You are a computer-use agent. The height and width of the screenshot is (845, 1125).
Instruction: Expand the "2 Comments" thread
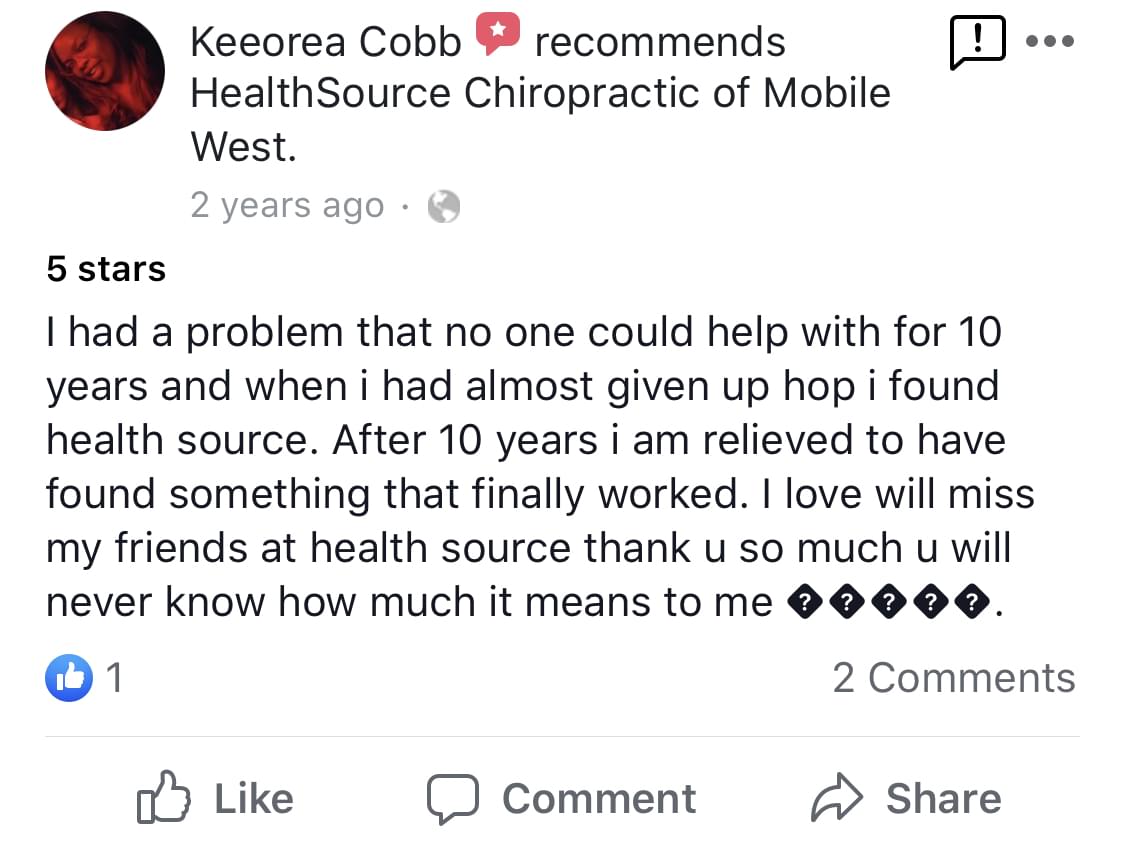click(x=953, y=678)
